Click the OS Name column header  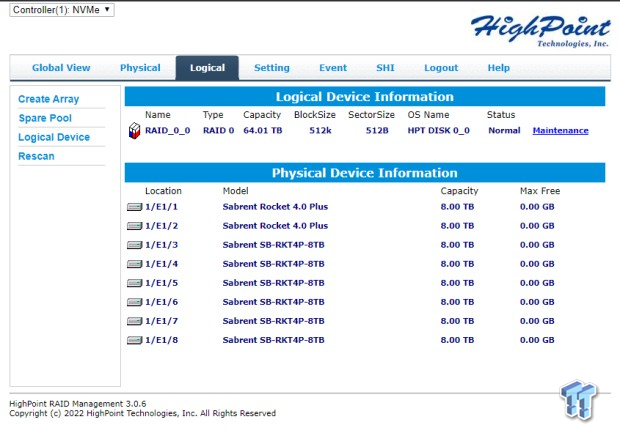click(x=428, y=115)
